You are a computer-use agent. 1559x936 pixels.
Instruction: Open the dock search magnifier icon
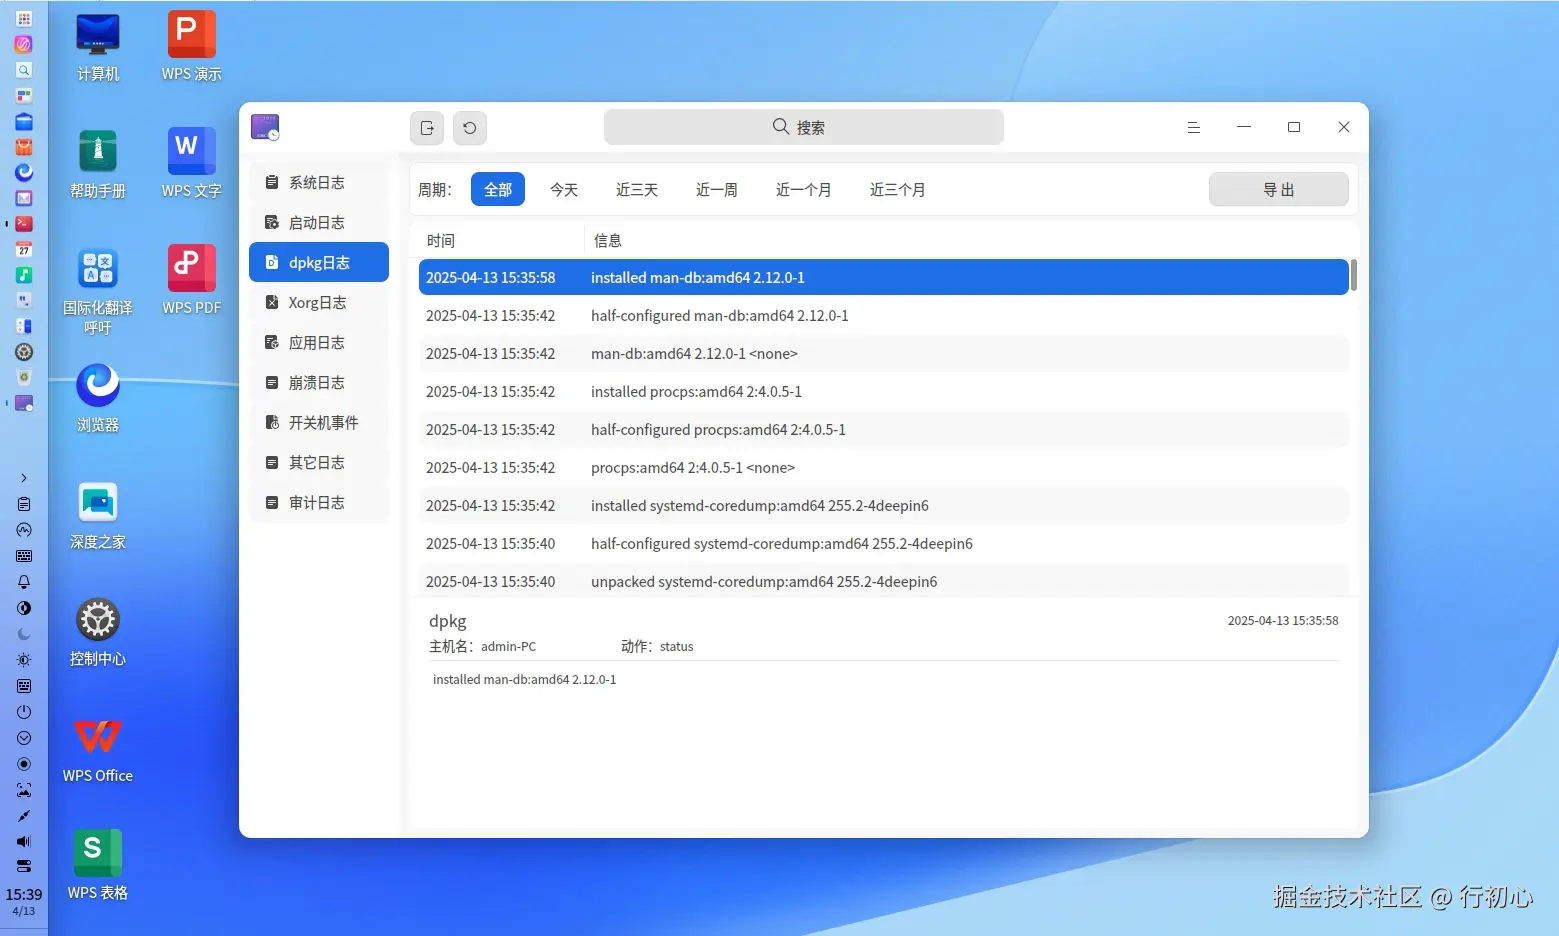coord(24,70)
